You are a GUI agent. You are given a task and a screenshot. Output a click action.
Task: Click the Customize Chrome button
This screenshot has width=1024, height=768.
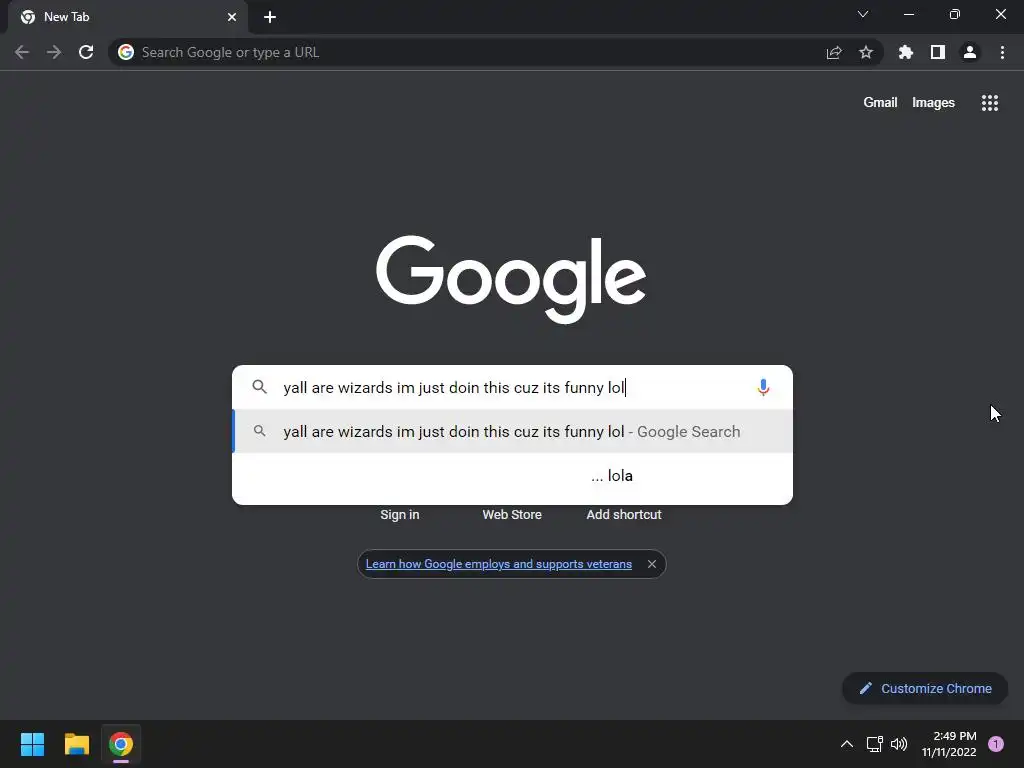click(925, 688)
